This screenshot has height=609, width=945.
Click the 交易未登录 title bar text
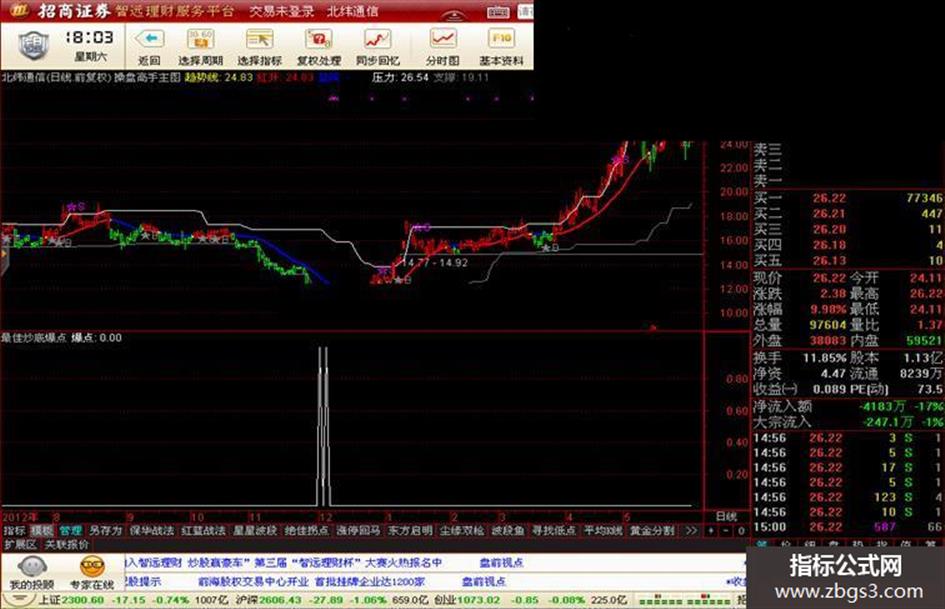282,11
